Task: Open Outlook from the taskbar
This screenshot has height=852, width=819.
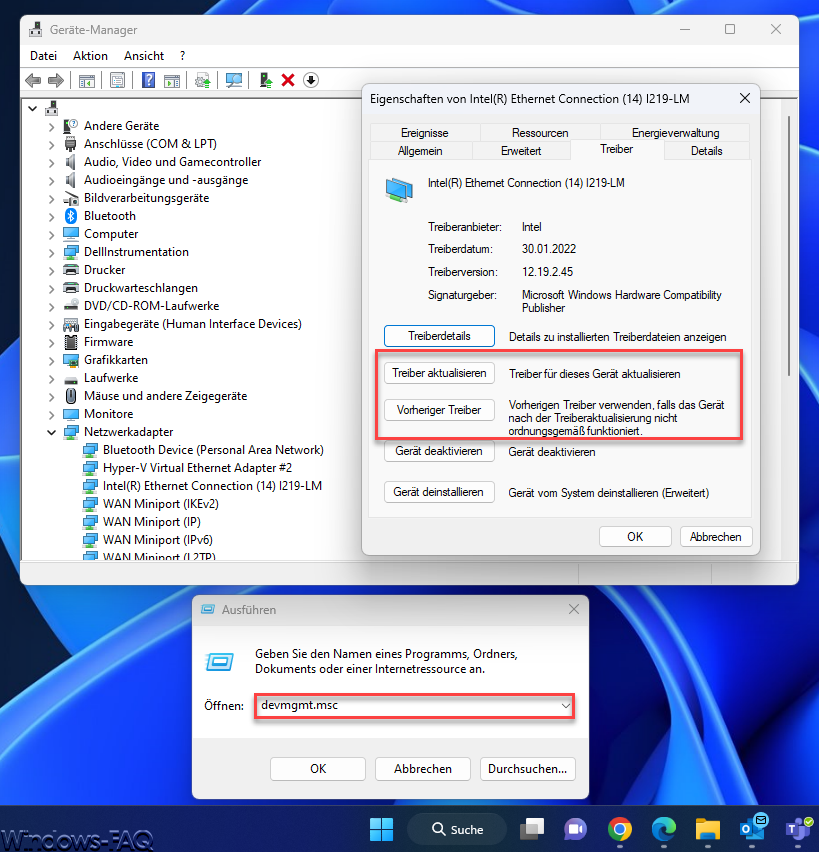Action: pyautogui.click(x=753, y=827)
